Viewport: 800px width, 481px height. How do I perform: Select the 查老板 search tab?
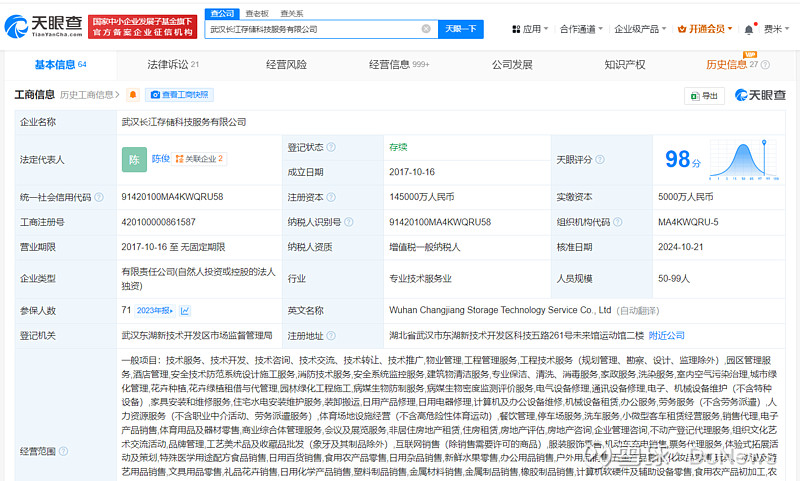(x=257, y=14)
